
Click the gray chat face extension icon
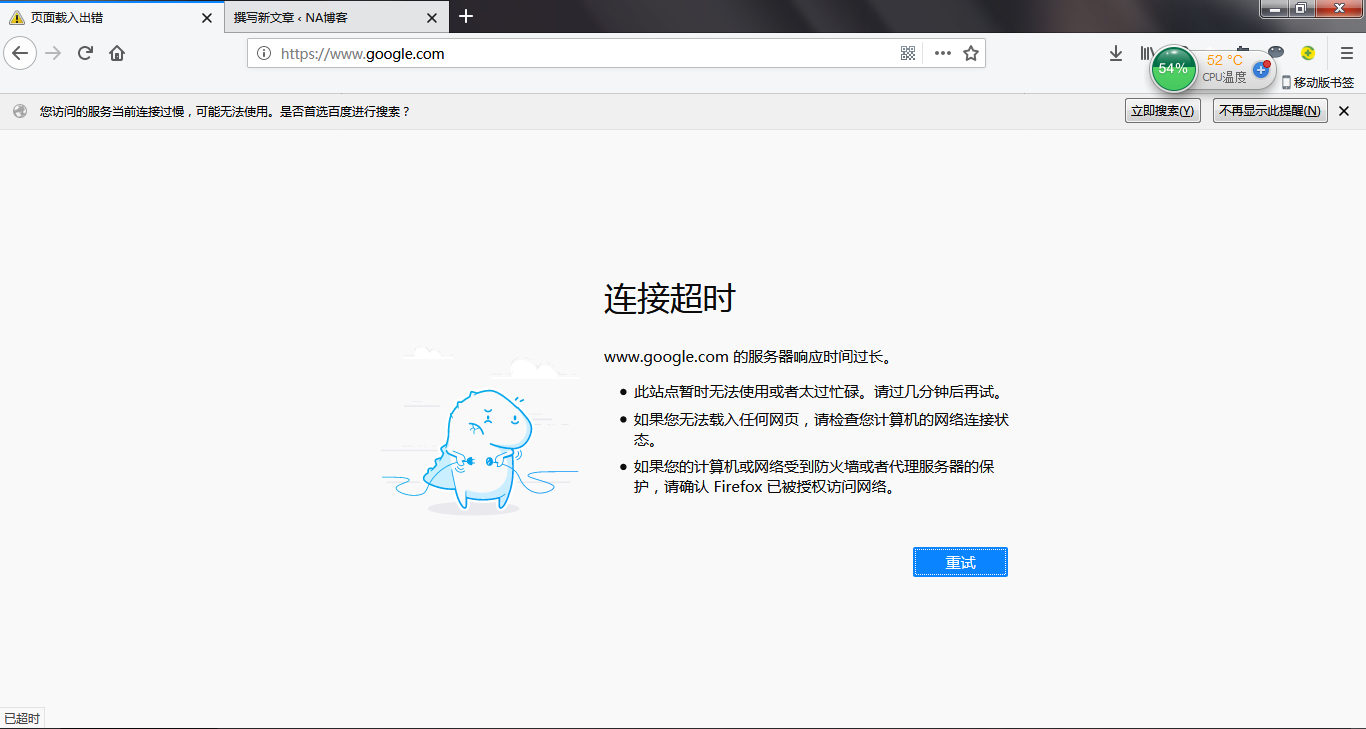coord(1276,52)
